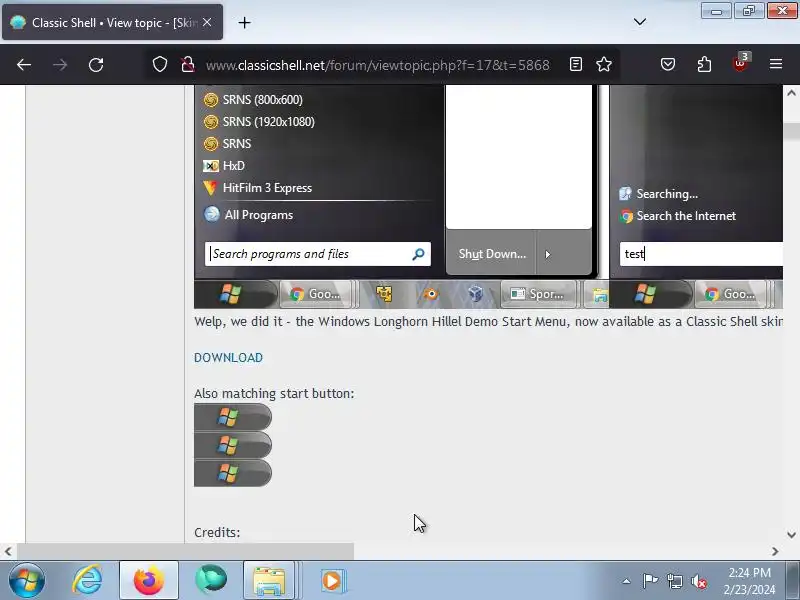Open the Extensions puzzle icon

704,64
